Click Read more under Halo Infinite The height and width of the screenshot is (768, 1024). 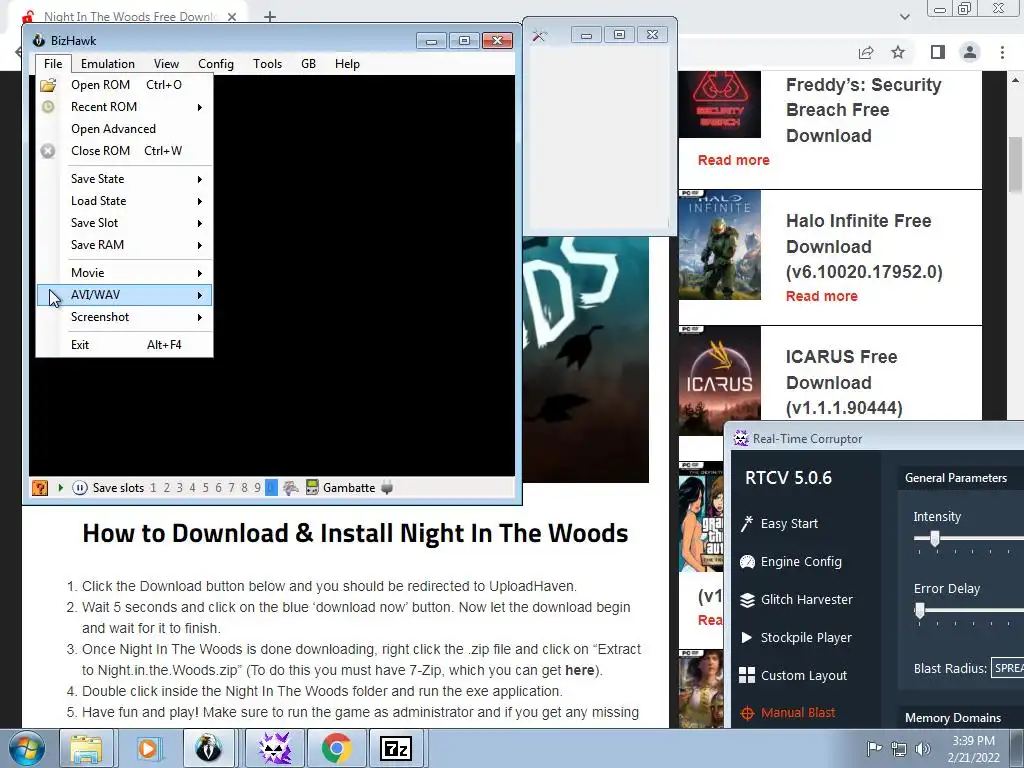[822, 296]
